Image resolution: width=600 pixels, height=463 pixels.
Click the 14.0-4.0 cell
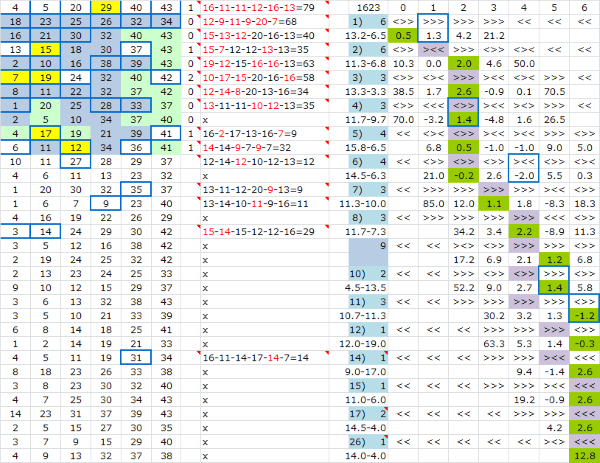368,456
